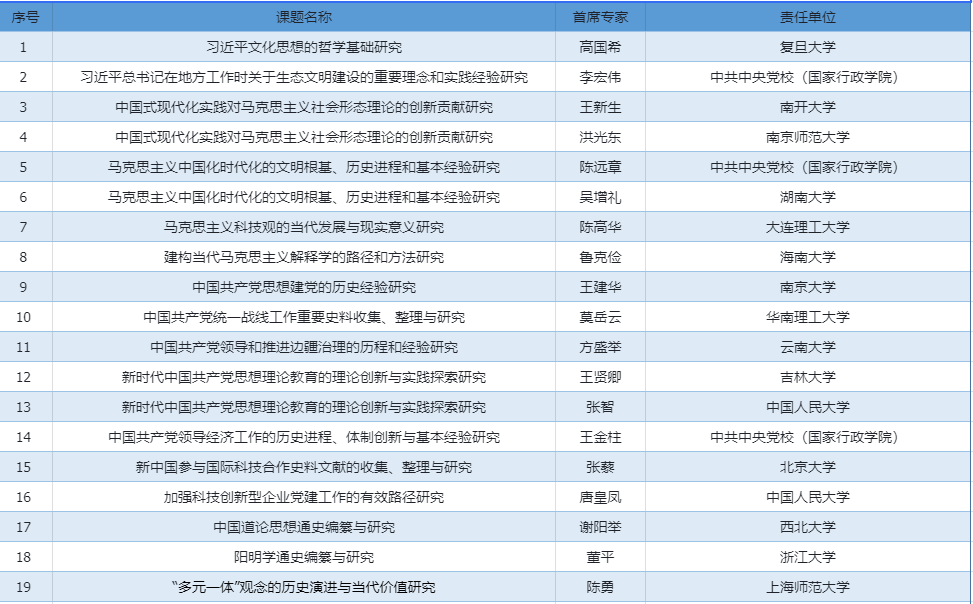Click expert name 王贤卿
This screenshot has height=604, width=973.
point(600,377)
